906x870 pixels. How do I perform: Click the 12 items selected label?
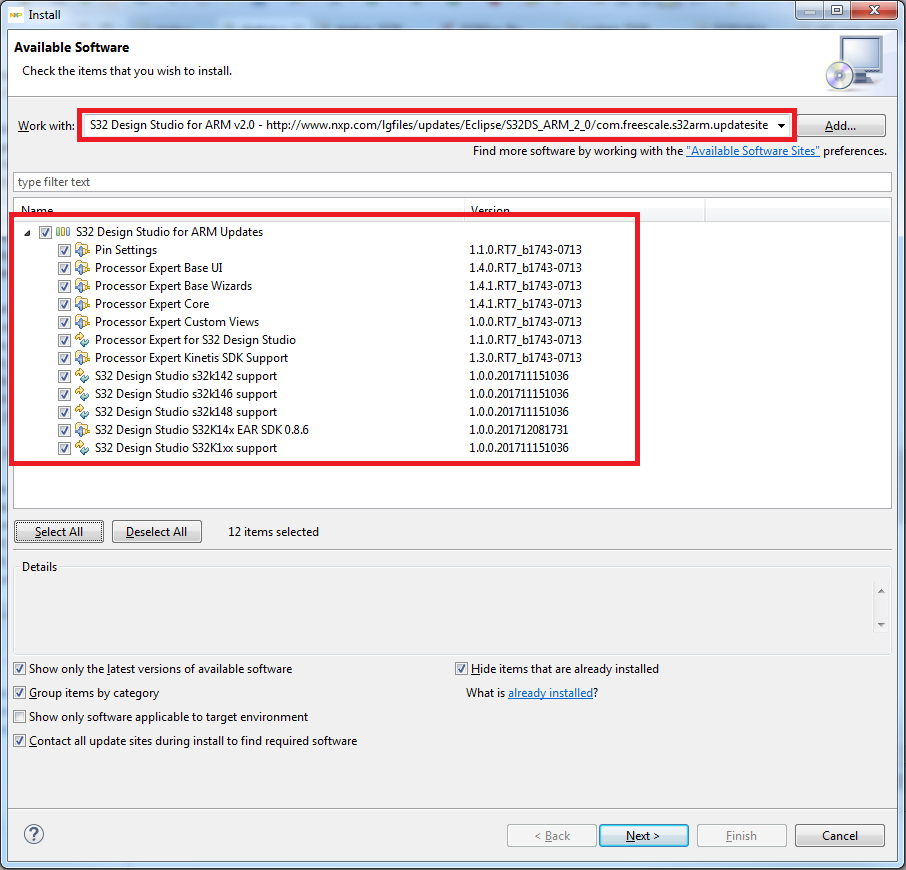[x=273, y=531]
